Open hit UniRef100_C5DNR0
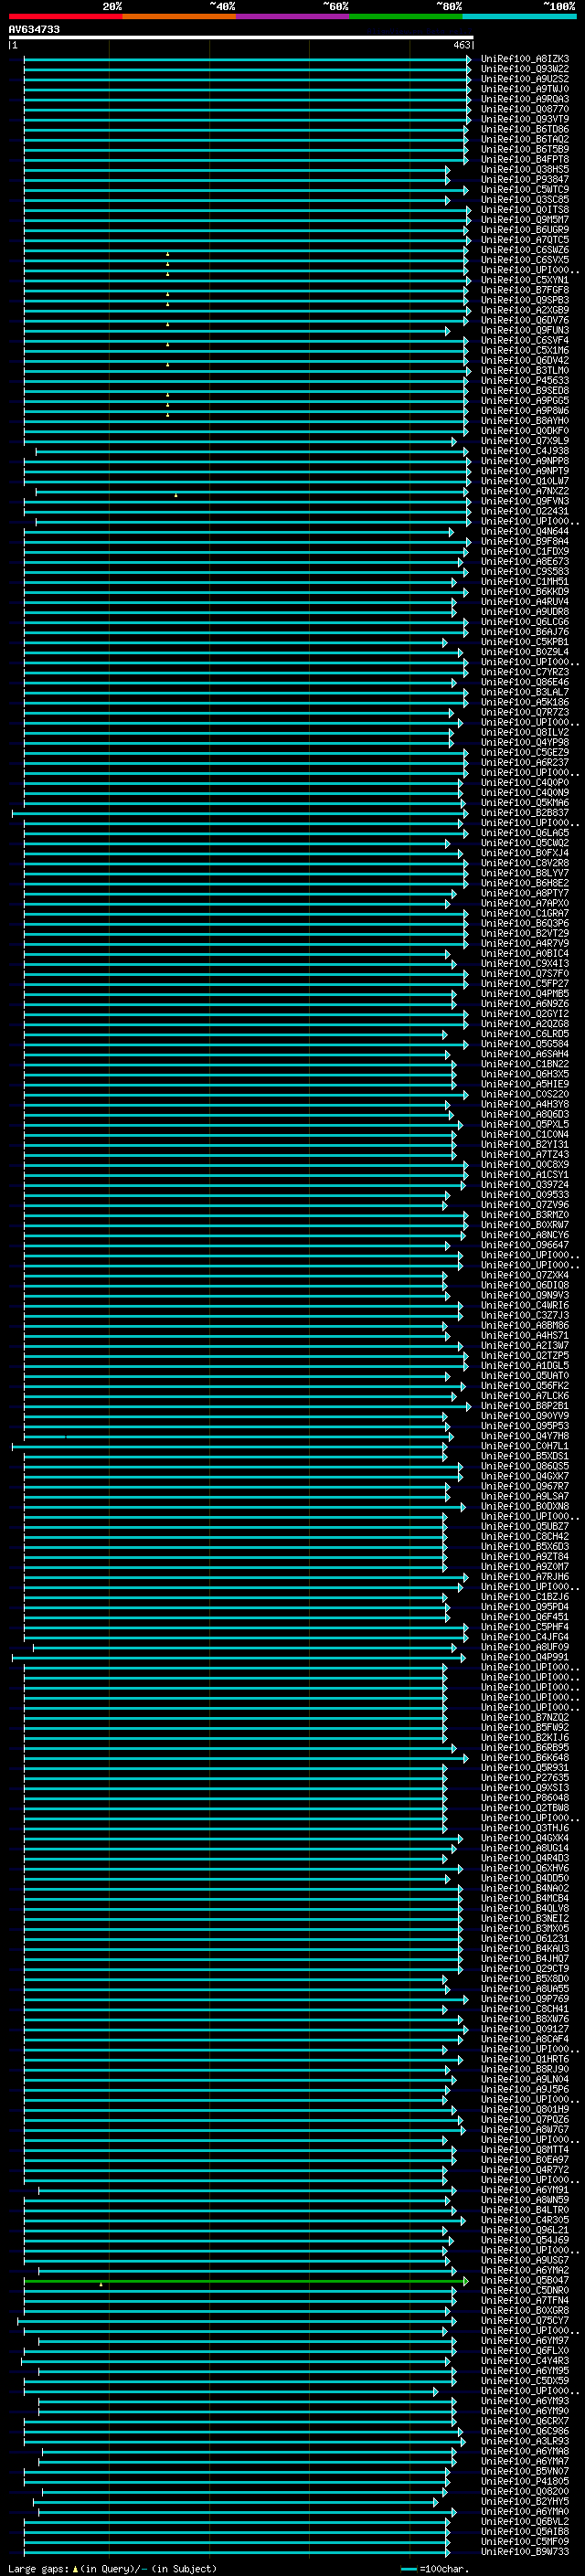Screen dimensions: 585x2576 point(525,2291)
